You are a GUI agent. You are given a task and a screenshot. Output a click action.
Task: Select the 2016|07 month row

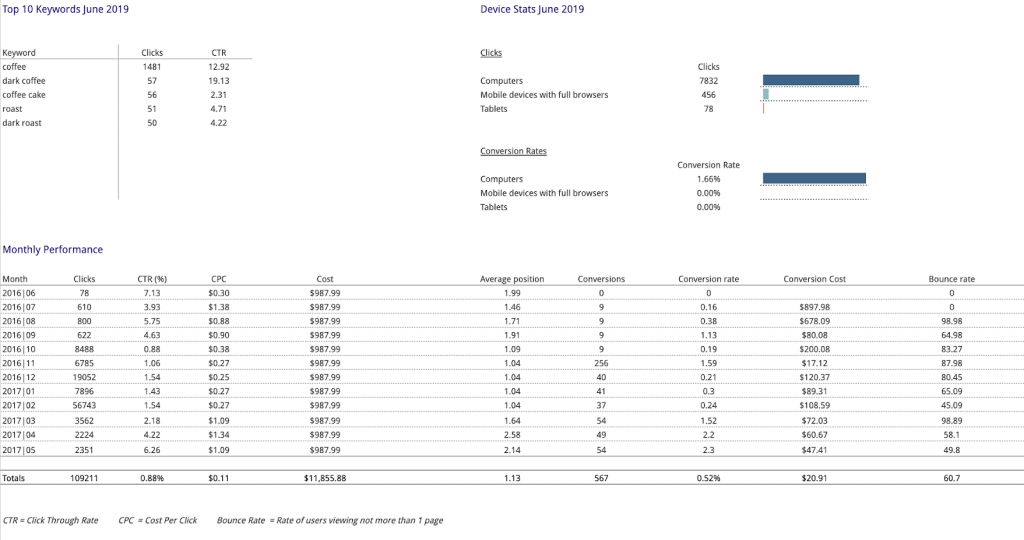pos(512,307)
